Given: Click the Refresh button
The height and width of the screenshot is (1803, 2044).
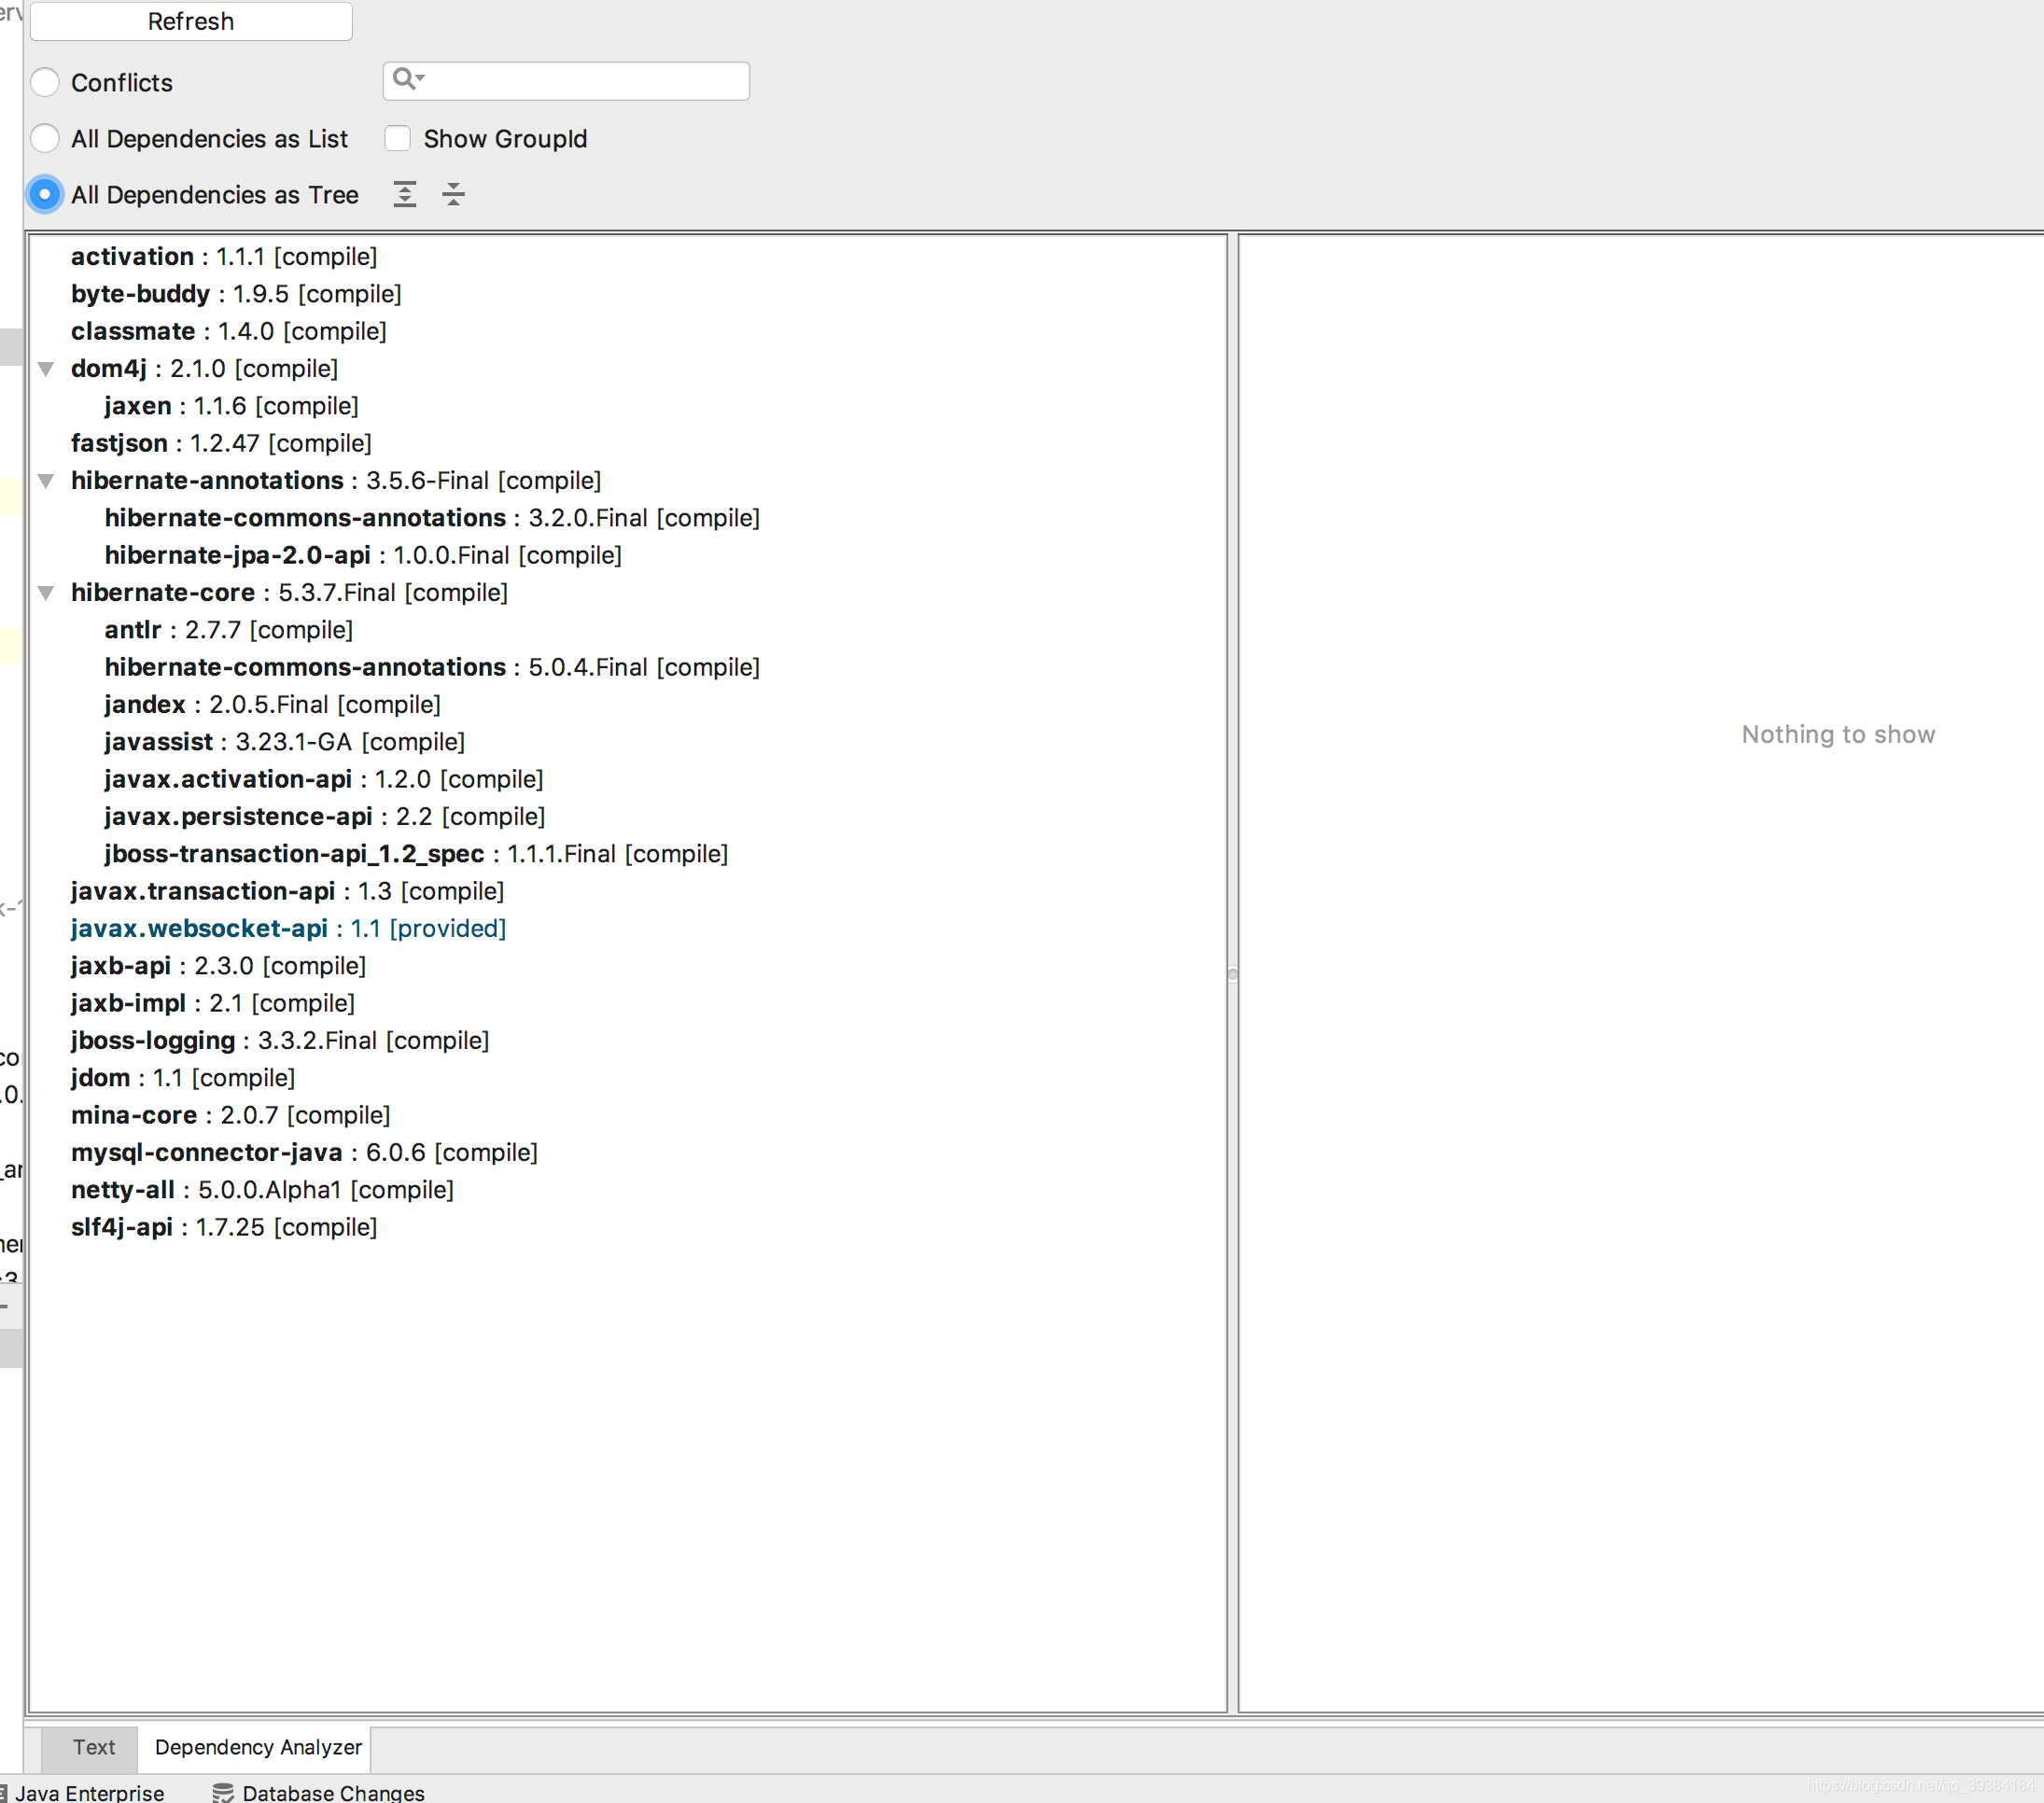Looking at the screenshot, I should 191,21.
